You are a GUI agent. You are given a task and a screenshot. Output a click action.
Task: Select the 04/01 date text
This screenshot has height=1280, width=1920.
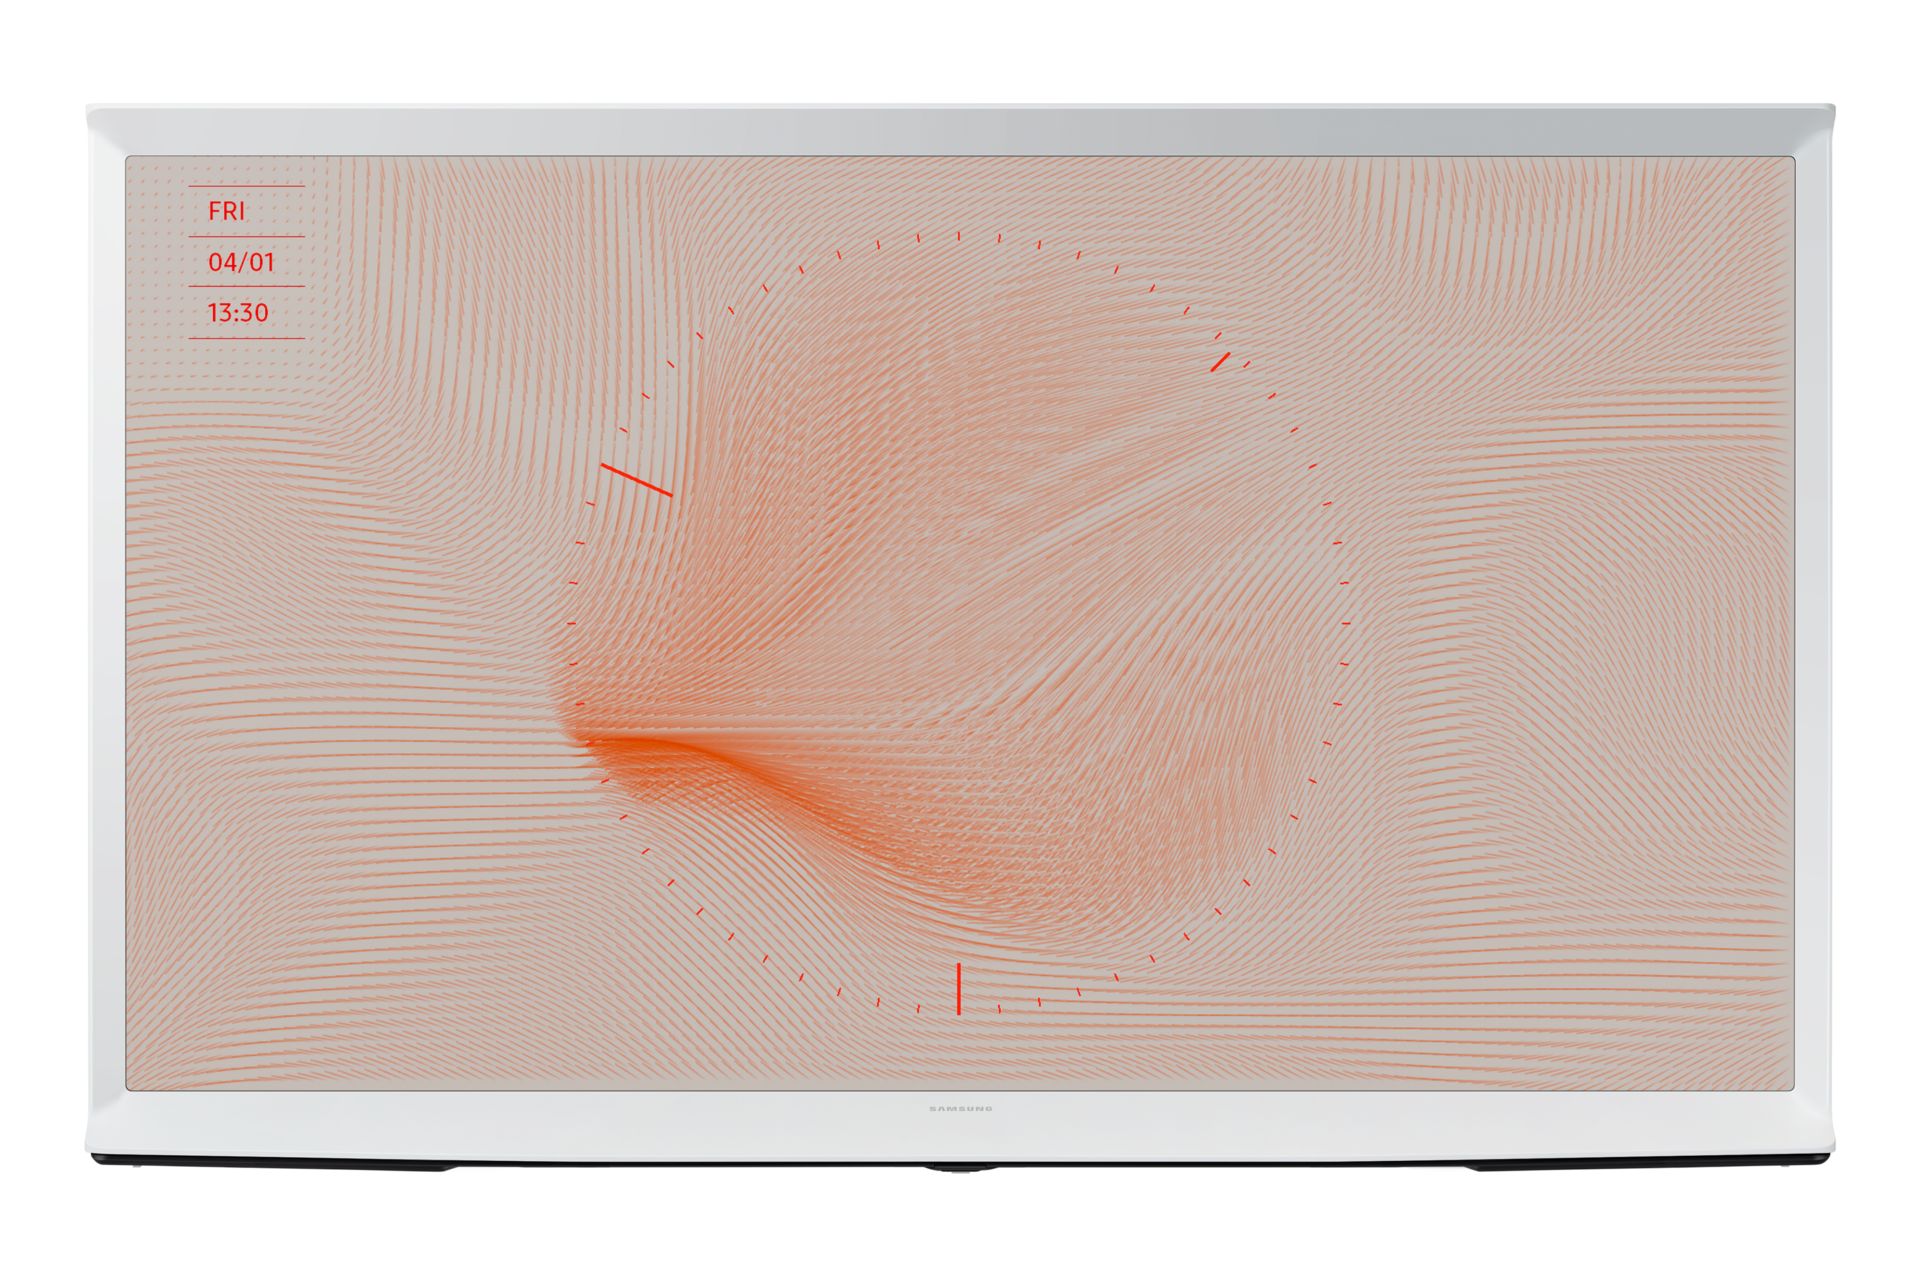click(241, 262)
